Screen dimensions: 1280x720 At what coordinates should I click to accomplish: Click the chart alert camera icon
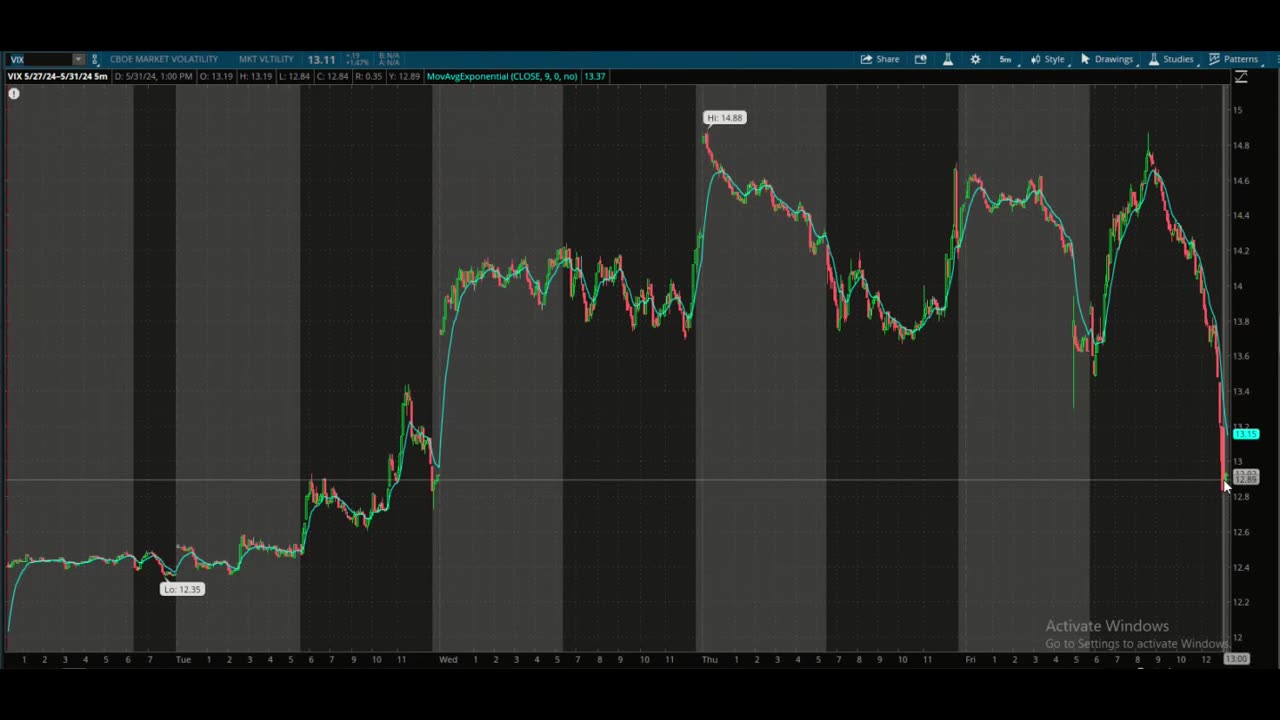921,59
